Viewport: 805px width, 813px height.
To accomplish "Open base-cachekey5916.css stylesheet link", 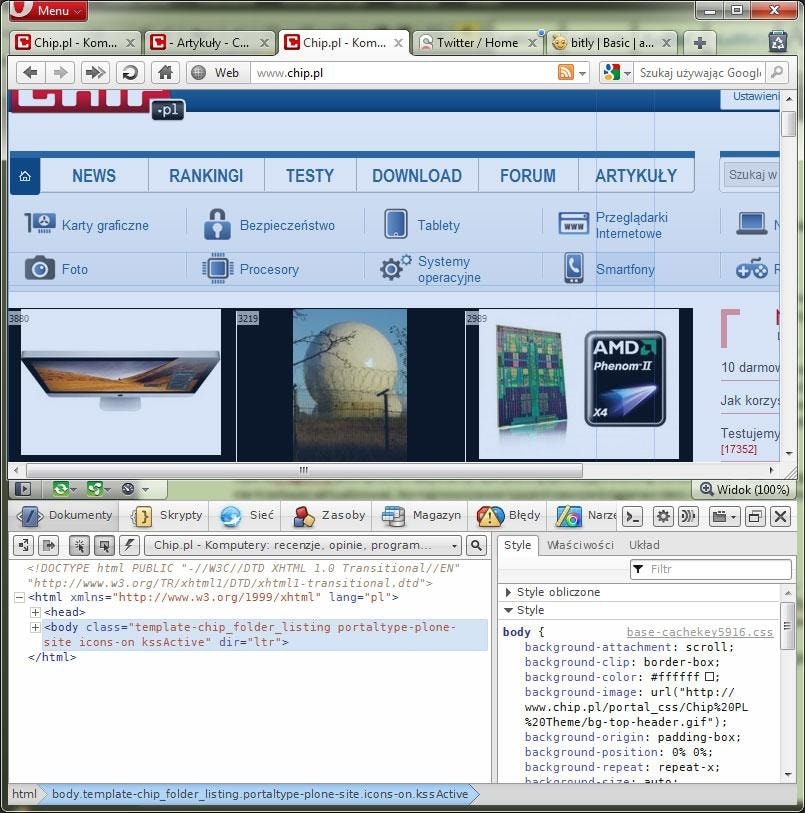I will click(699, 632).
